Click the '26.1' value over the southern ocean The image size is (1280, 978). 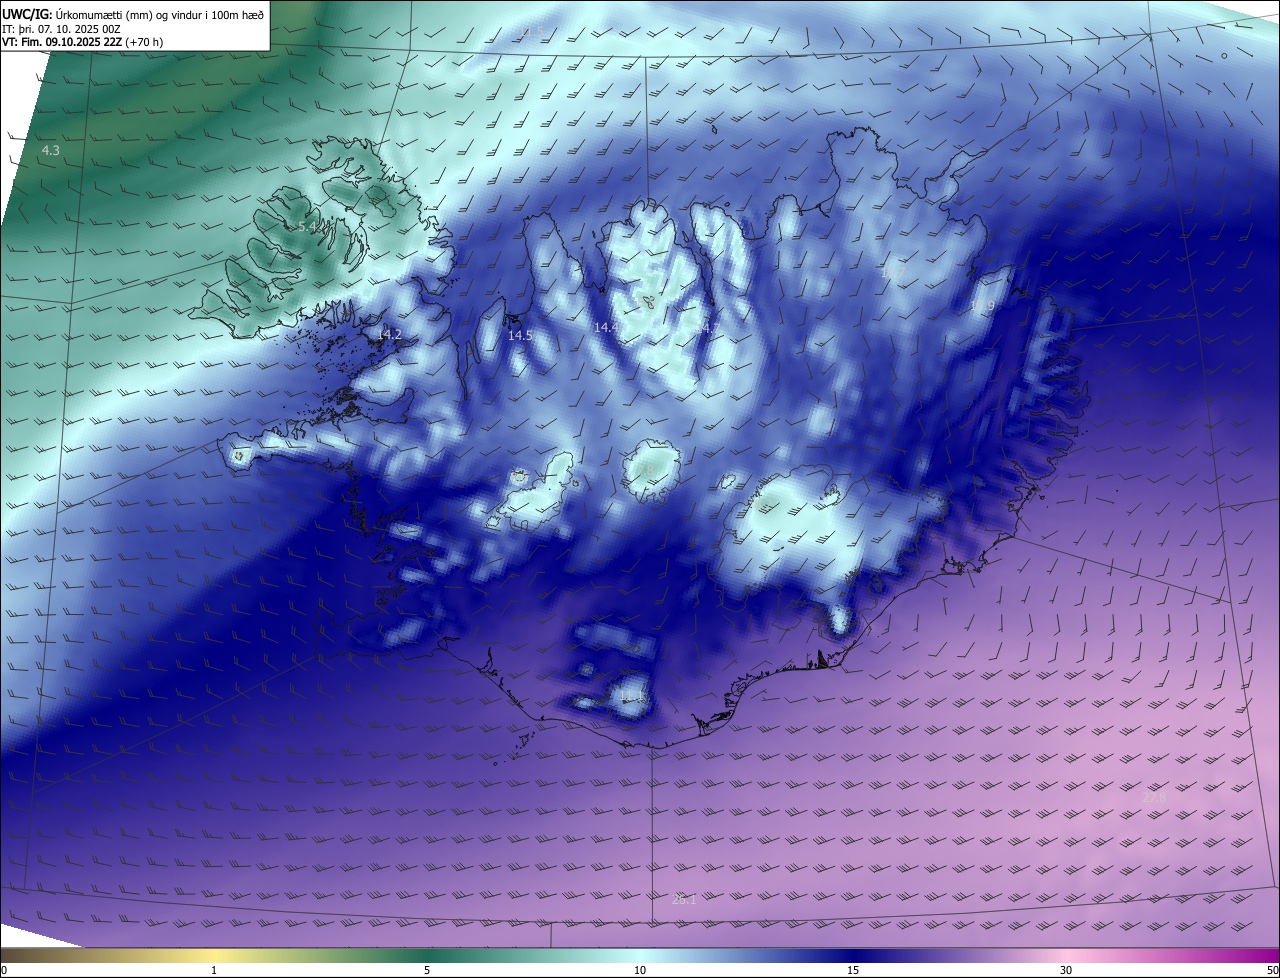click(x=684, y=900)
